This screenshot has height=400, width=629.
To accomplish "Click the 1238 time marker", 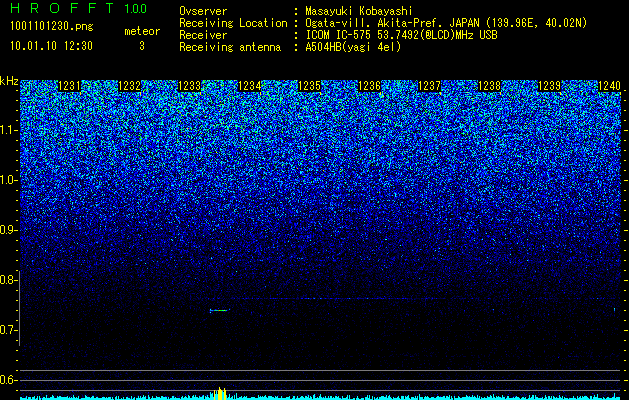I will (489, 86).
